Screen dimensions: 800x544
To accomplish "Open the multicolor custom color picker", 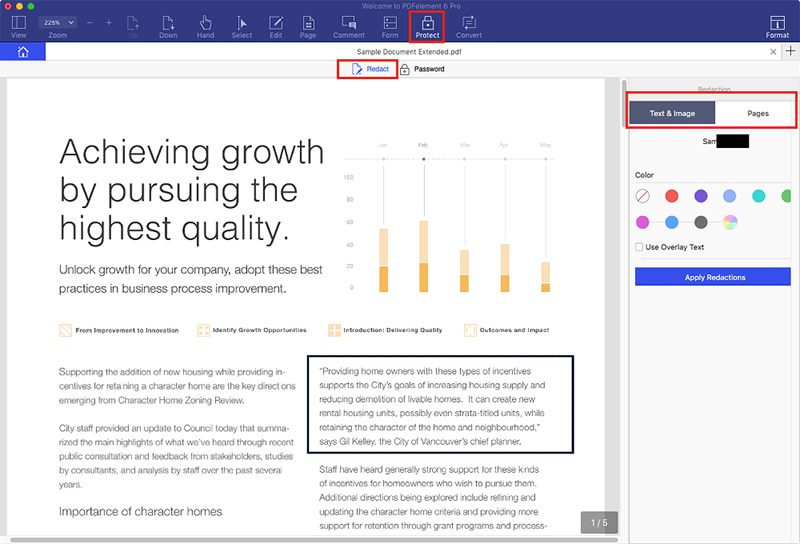I will pyautogui.click(x=730, y=222).
